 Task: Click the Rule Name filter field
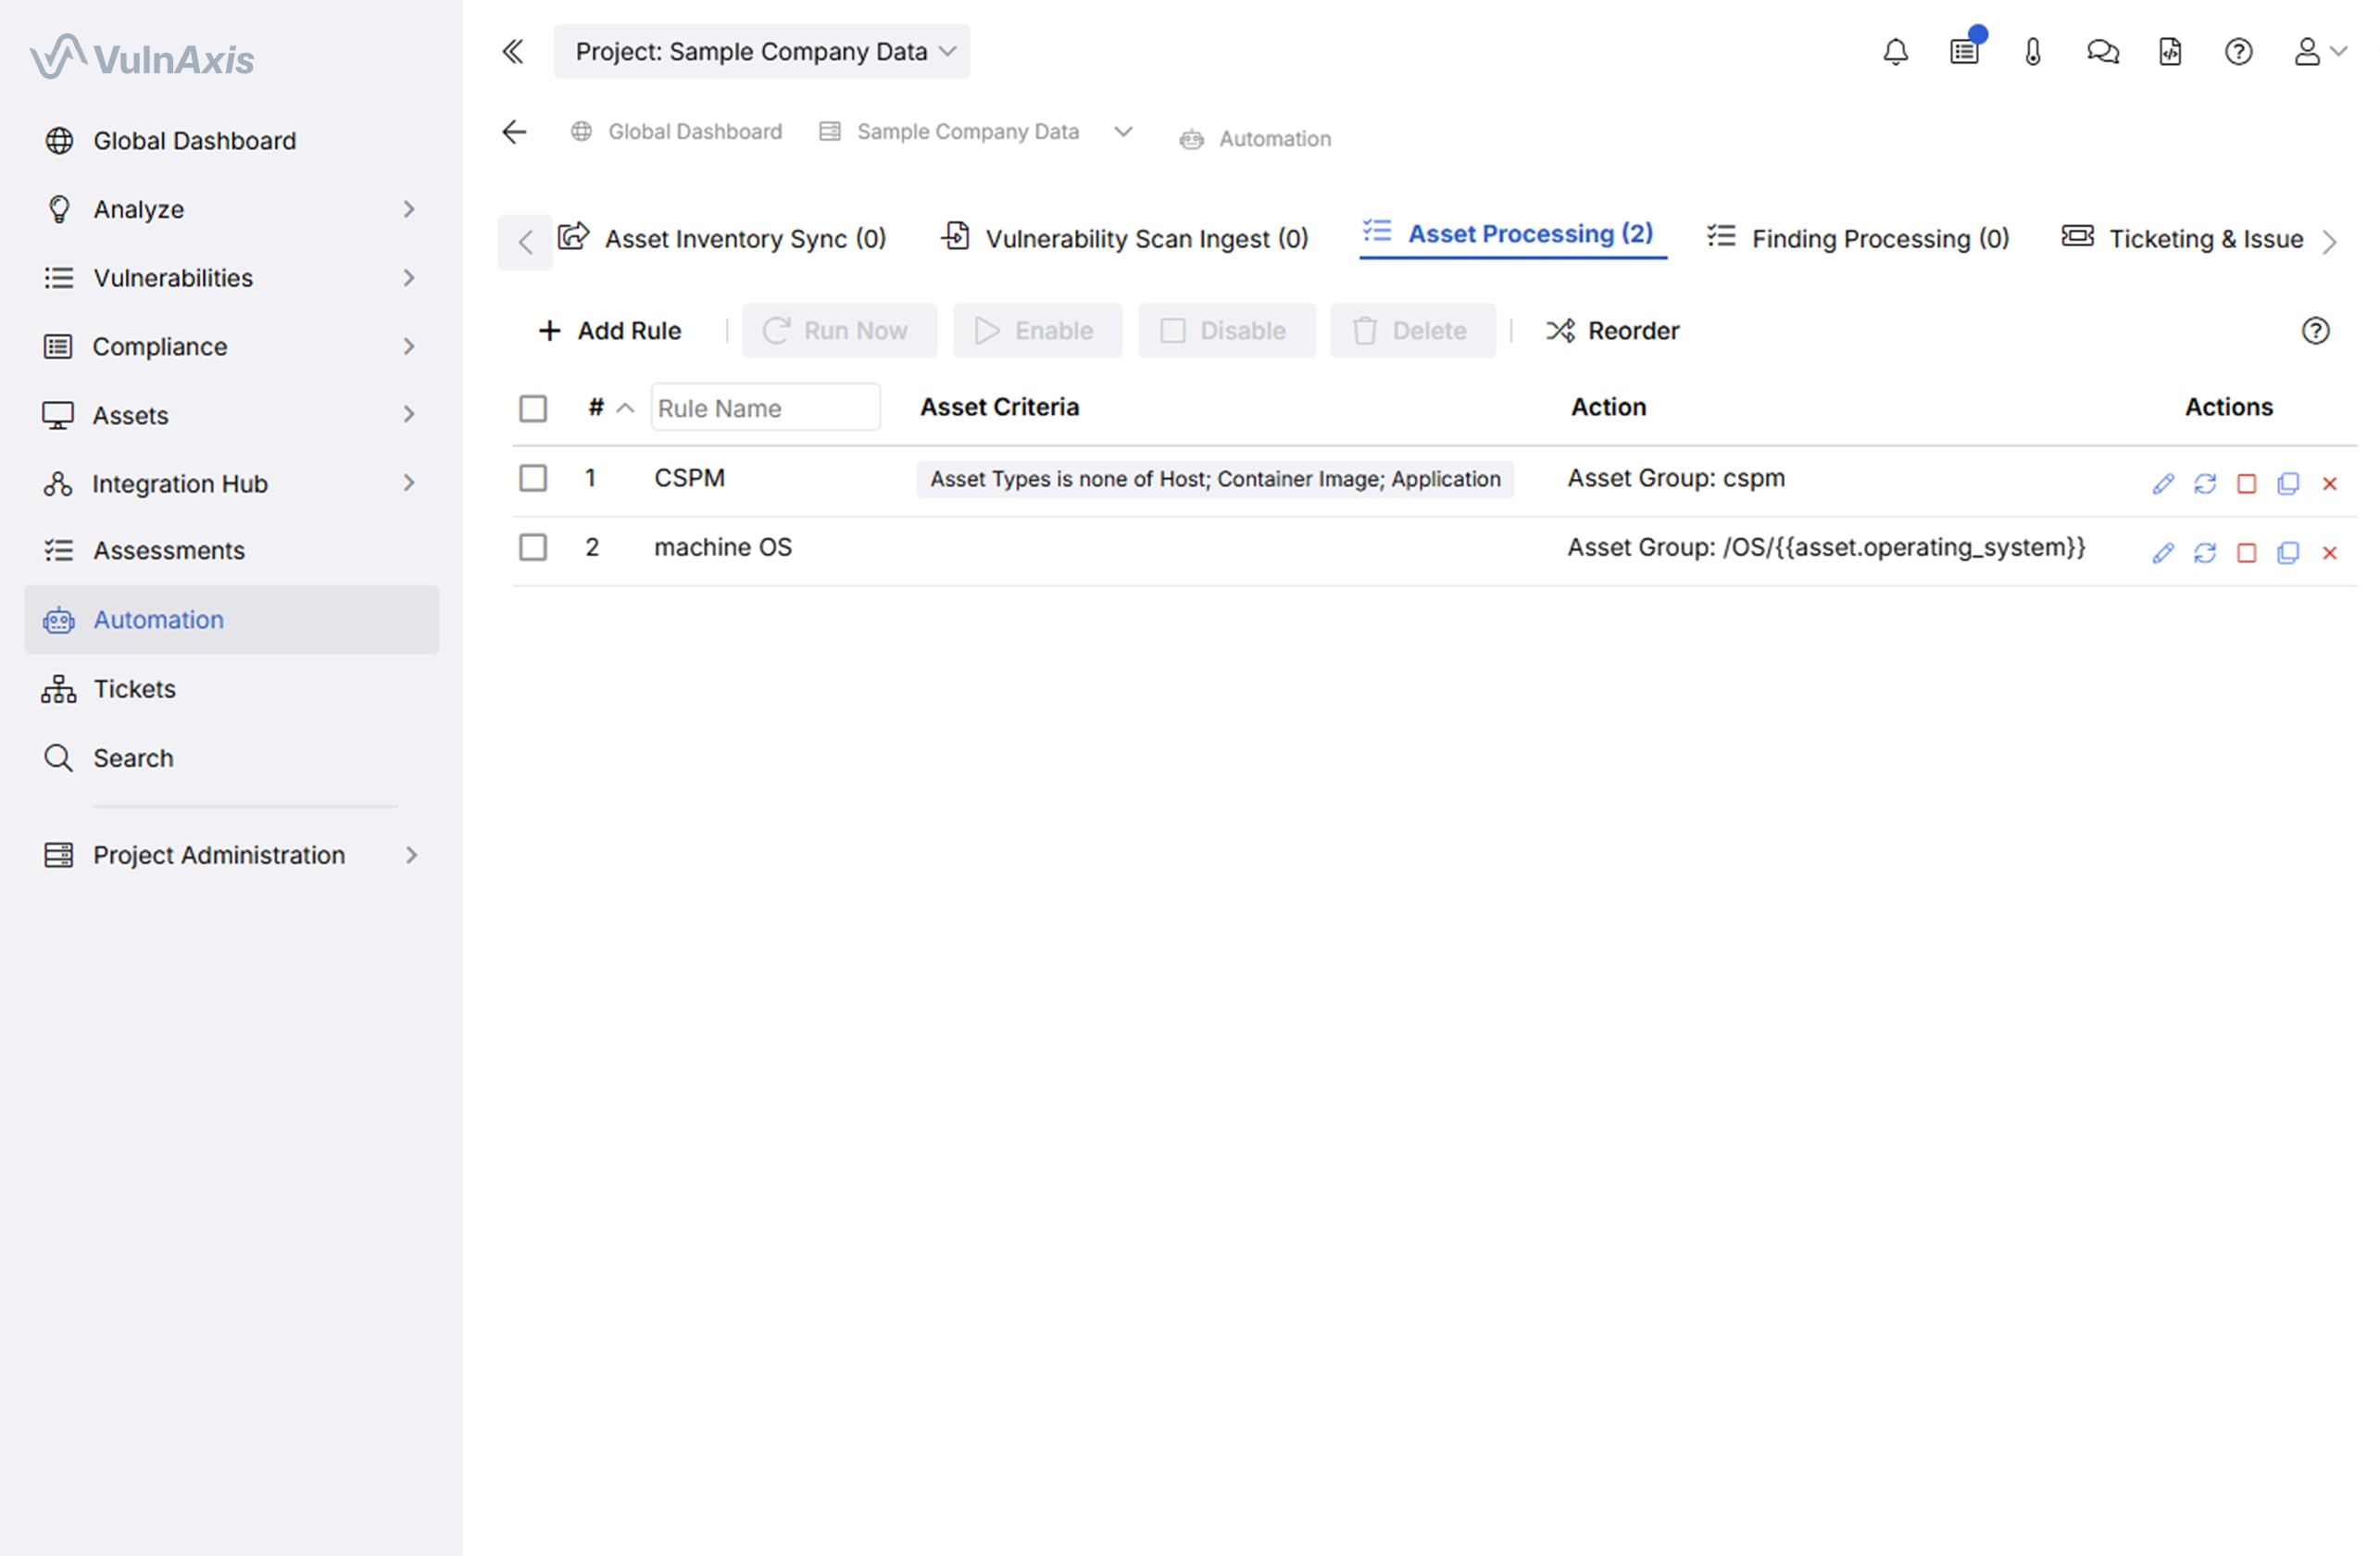[x=765, y=408]
